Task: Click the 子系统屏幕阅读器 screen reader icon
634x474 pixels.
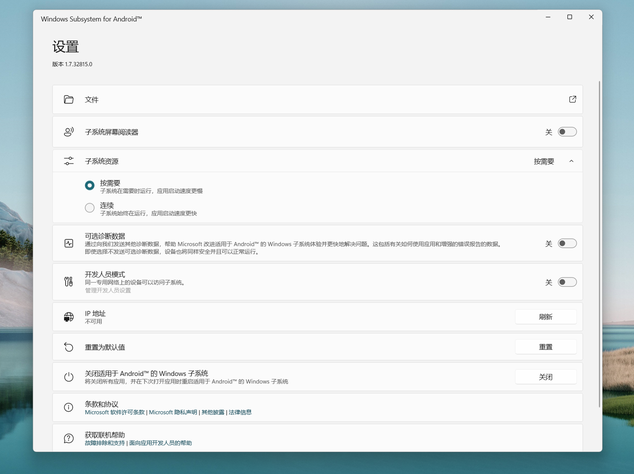Action: click(x=69, y=132)
